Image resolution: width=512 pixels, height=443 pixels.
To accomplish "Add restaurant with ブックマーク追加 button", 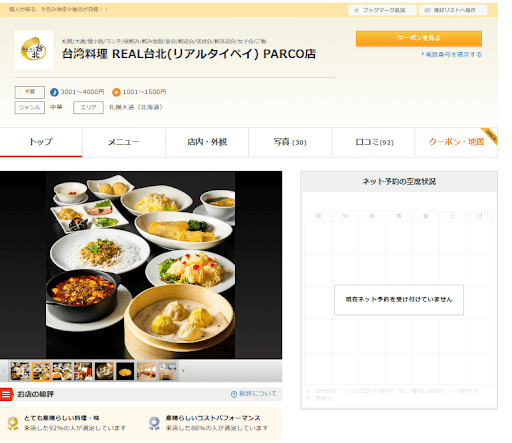I will point(382,10).
